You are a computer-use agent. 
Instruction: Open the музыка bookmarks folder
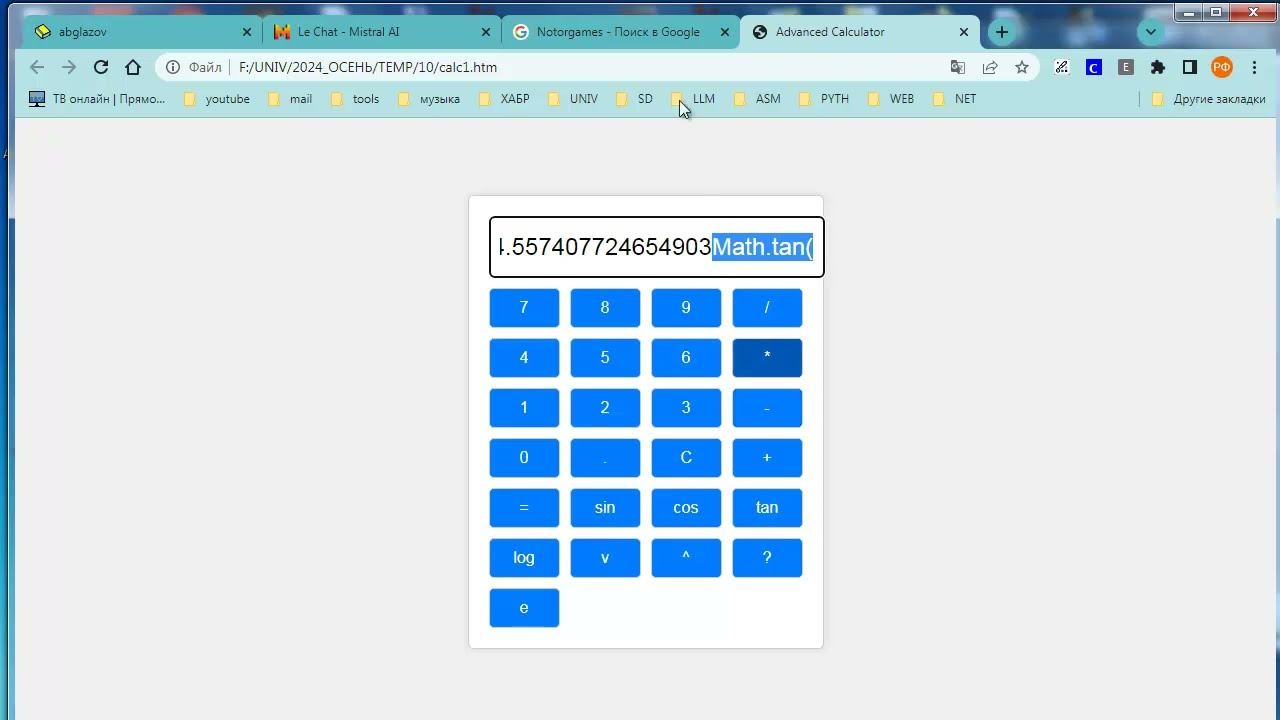(x=429, y=99)
